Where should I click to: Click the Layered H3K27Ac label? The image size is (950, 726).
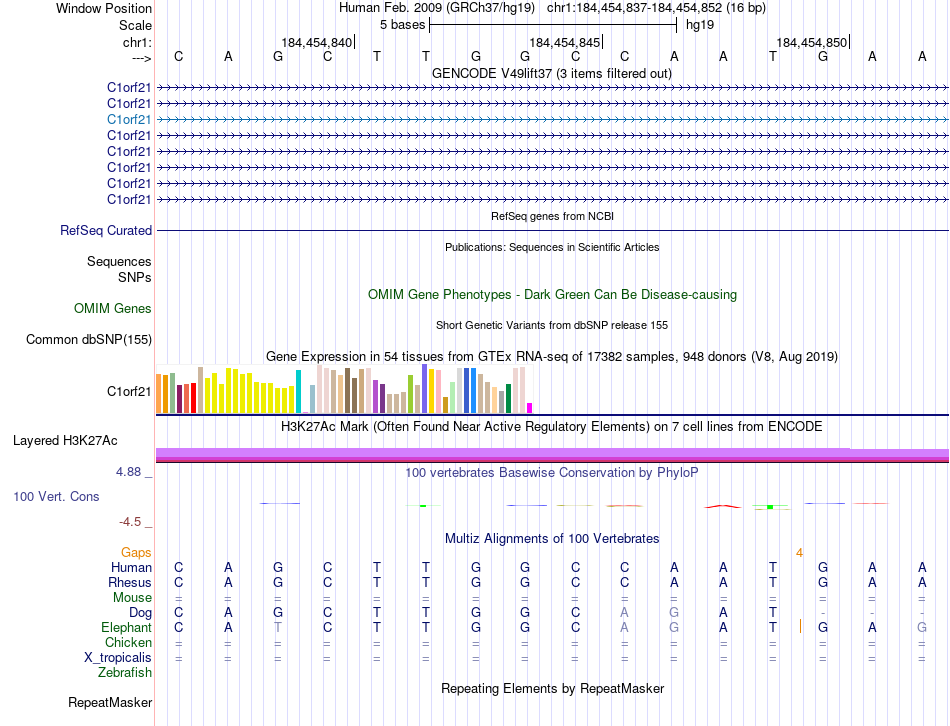tap(65, 441)
